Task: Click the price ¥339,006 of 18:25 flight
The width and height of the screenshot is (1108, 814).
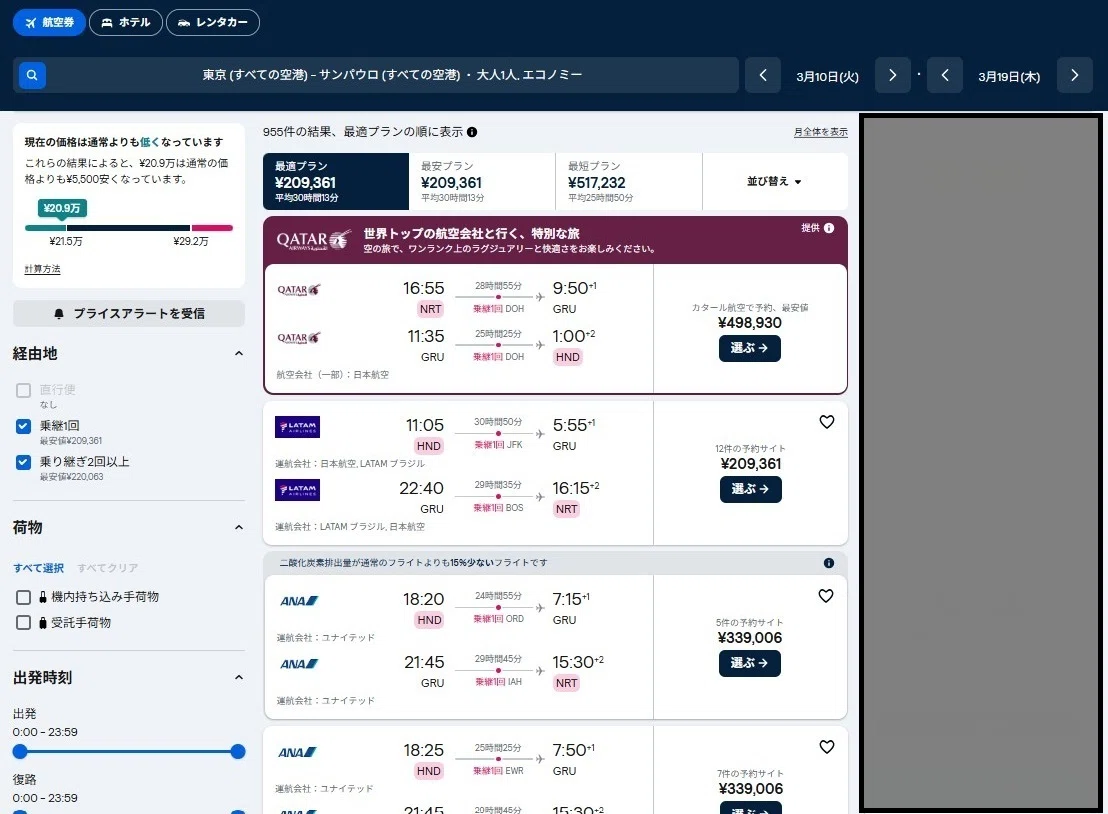Action: click(x=750, y=789)
